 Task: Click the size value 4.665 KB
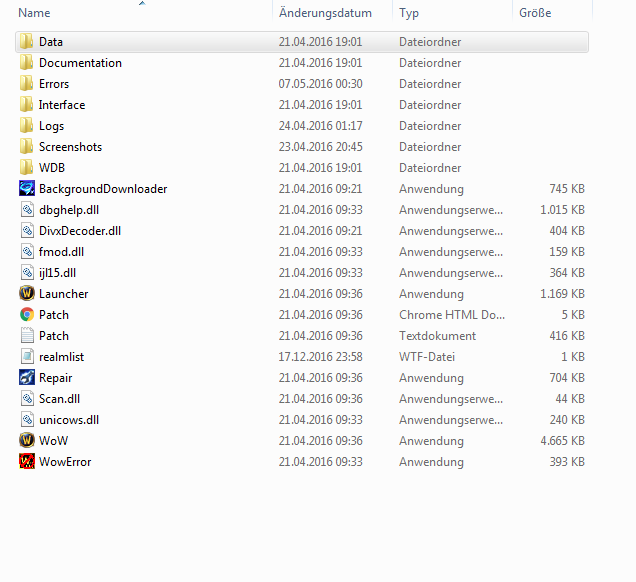(562, 441)
